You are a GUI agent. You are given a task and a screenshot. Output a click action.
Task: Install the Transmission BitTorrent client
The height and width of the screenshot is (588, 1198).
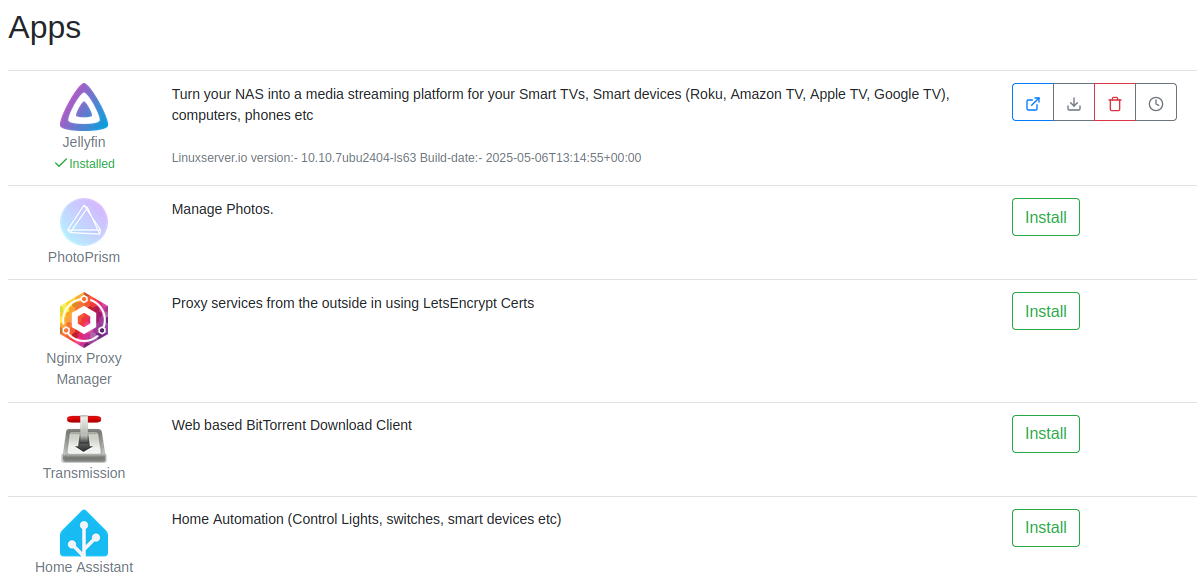pos(1046,434)
